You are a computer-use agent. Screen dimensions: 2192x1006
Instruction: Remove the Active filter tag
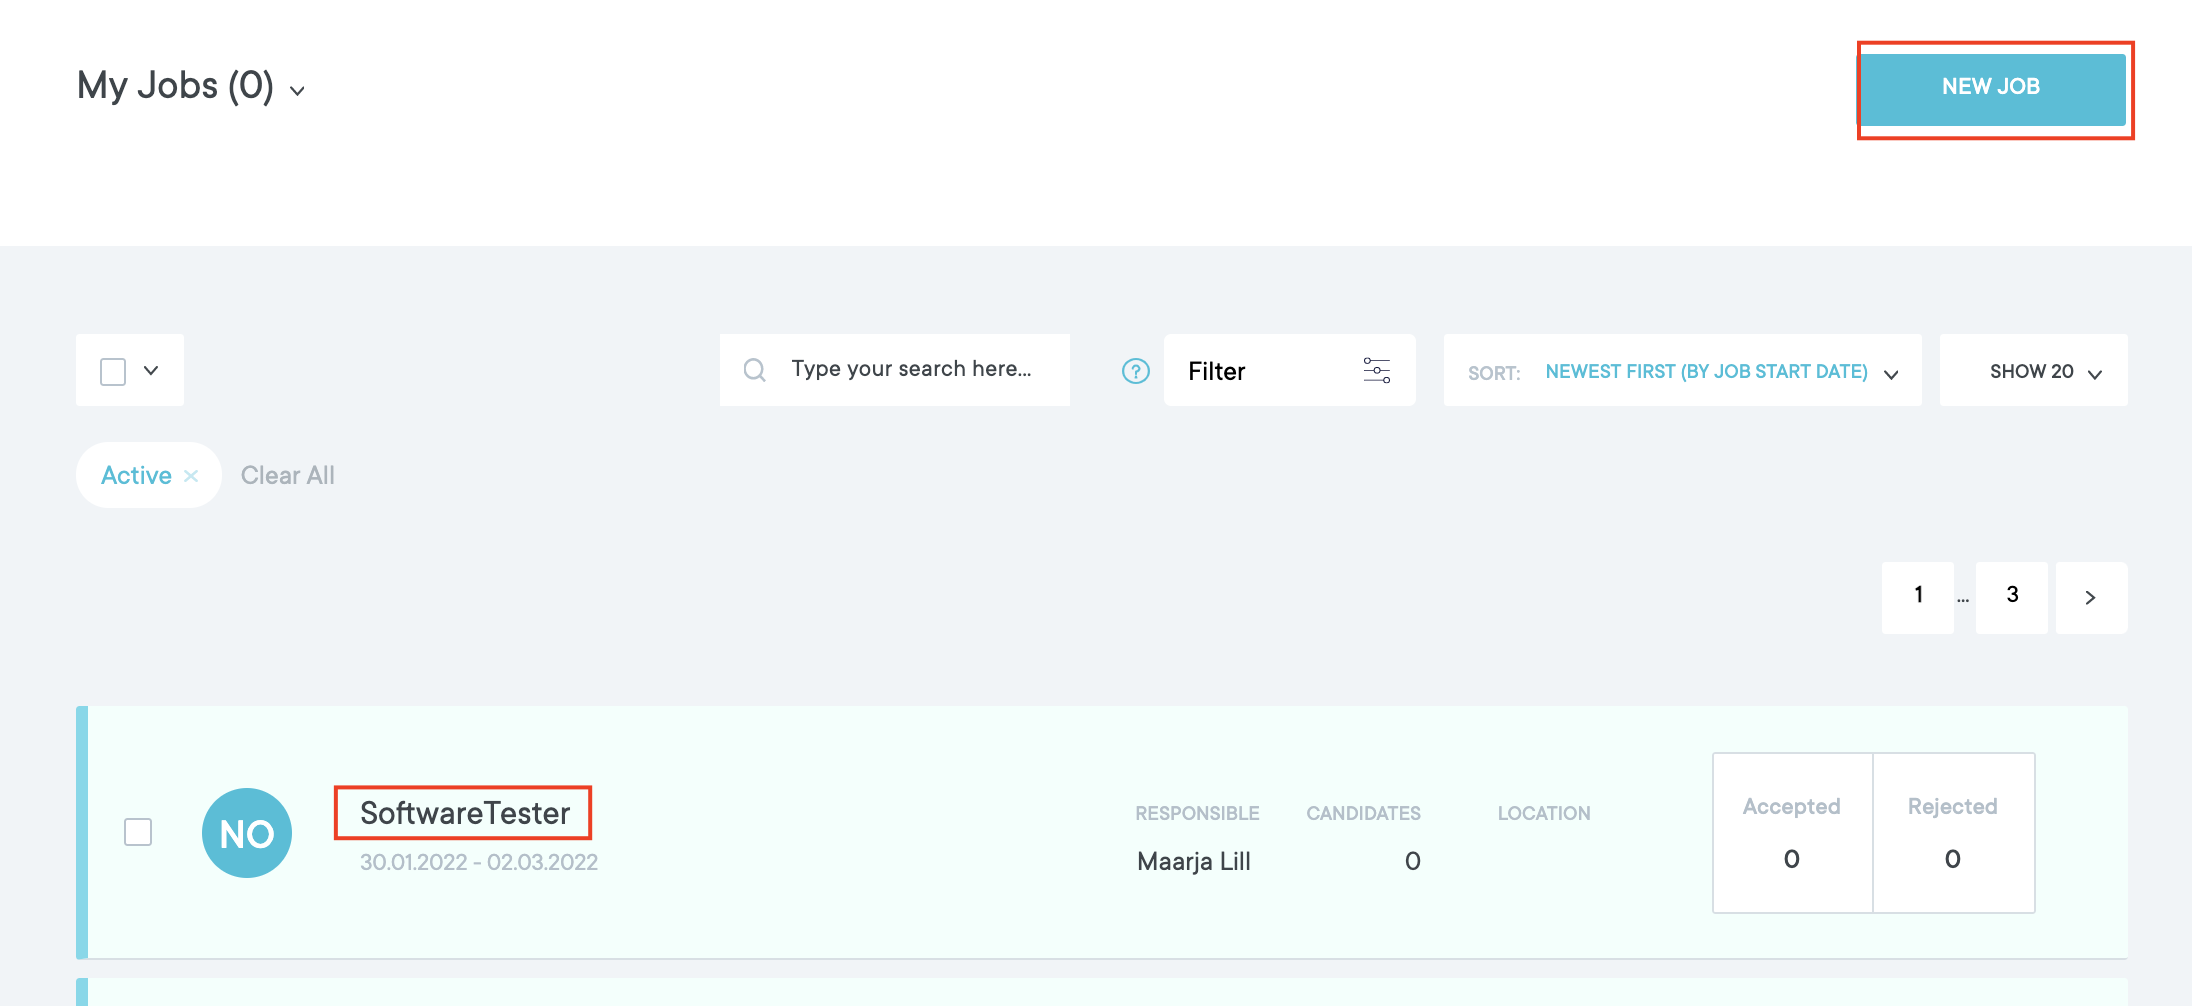191,476
